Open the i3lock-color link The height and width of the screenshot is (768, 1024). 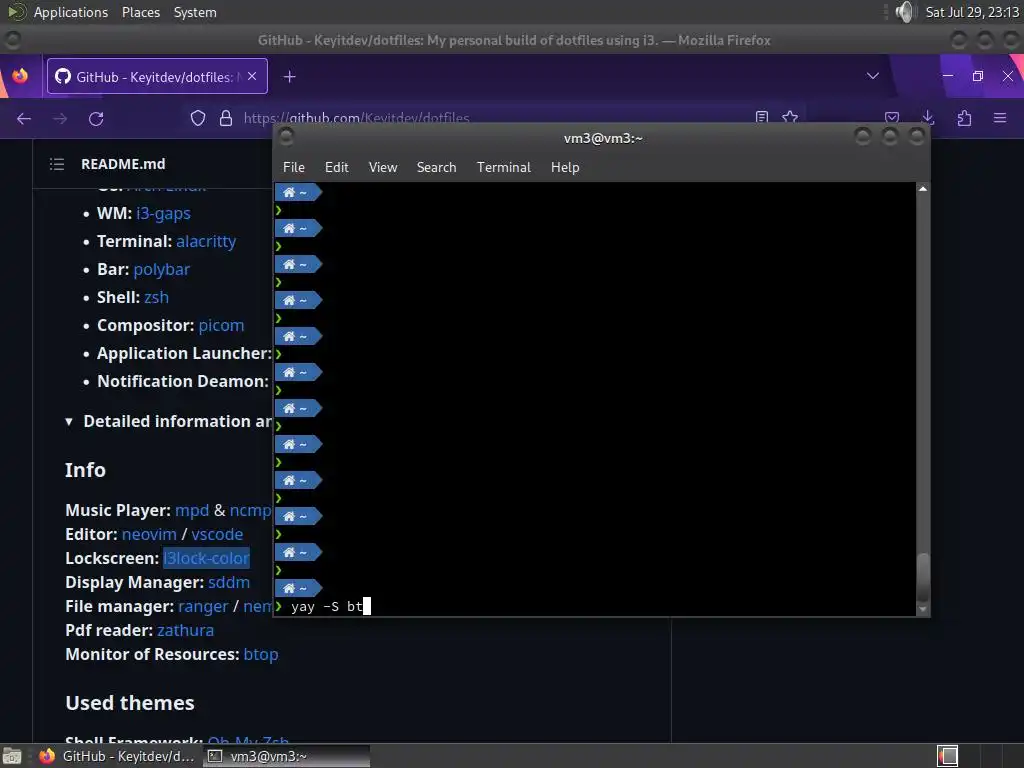[x=206, y=558]
